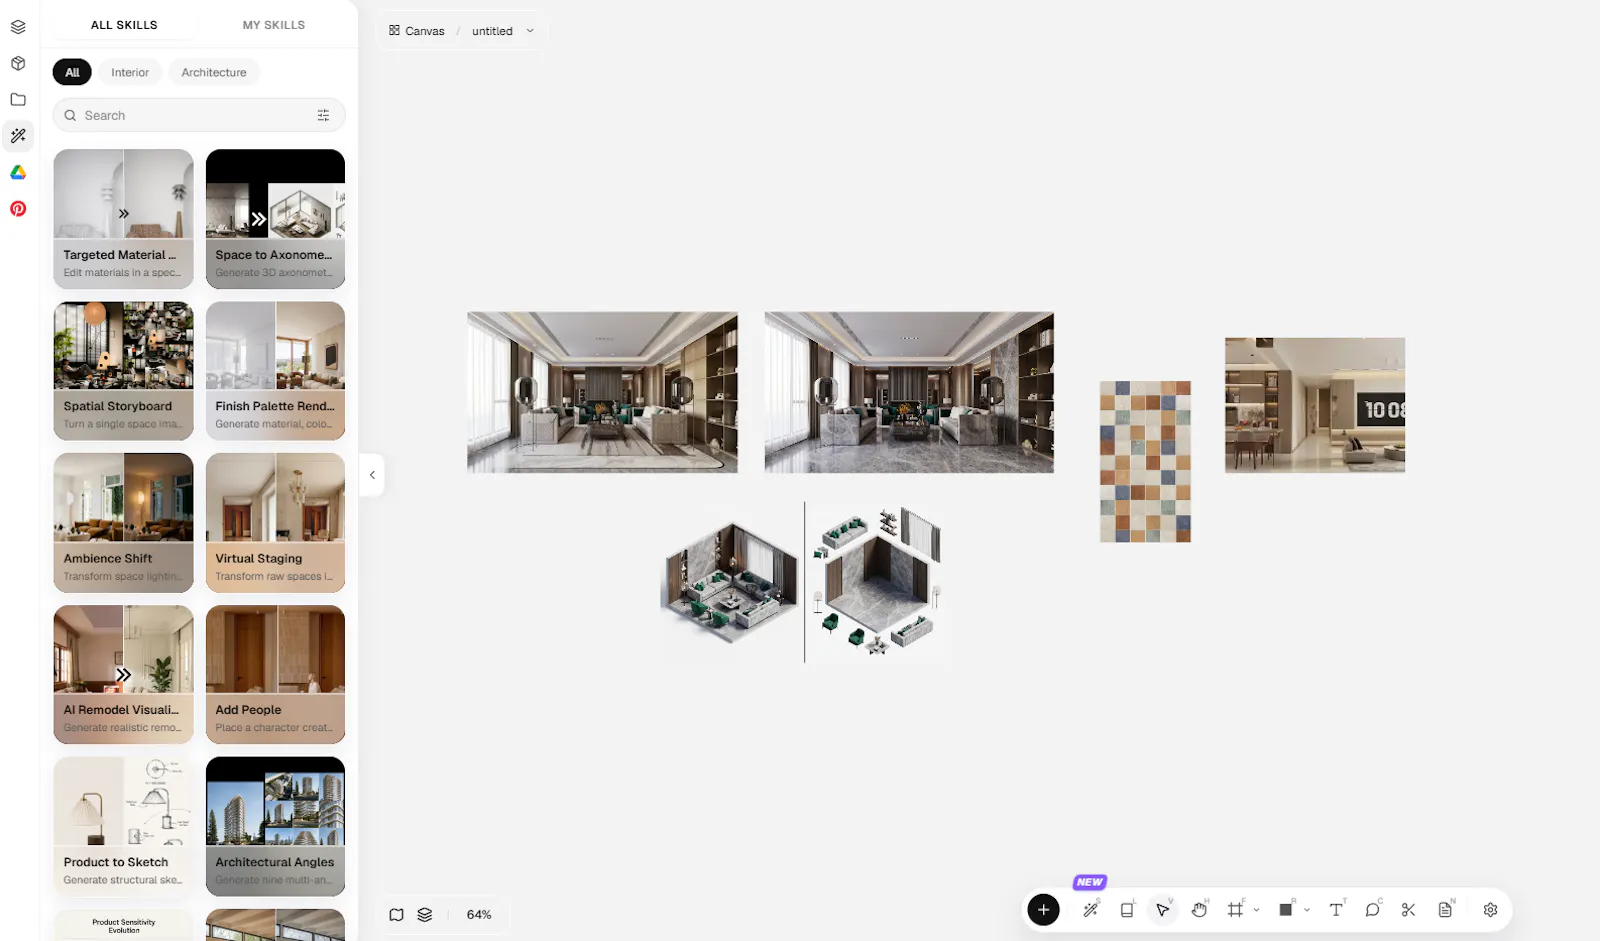Open Space to Axonometric skill card
Image resolution: width=1600 pixels, height=941 pixels.
coord(275,219)
